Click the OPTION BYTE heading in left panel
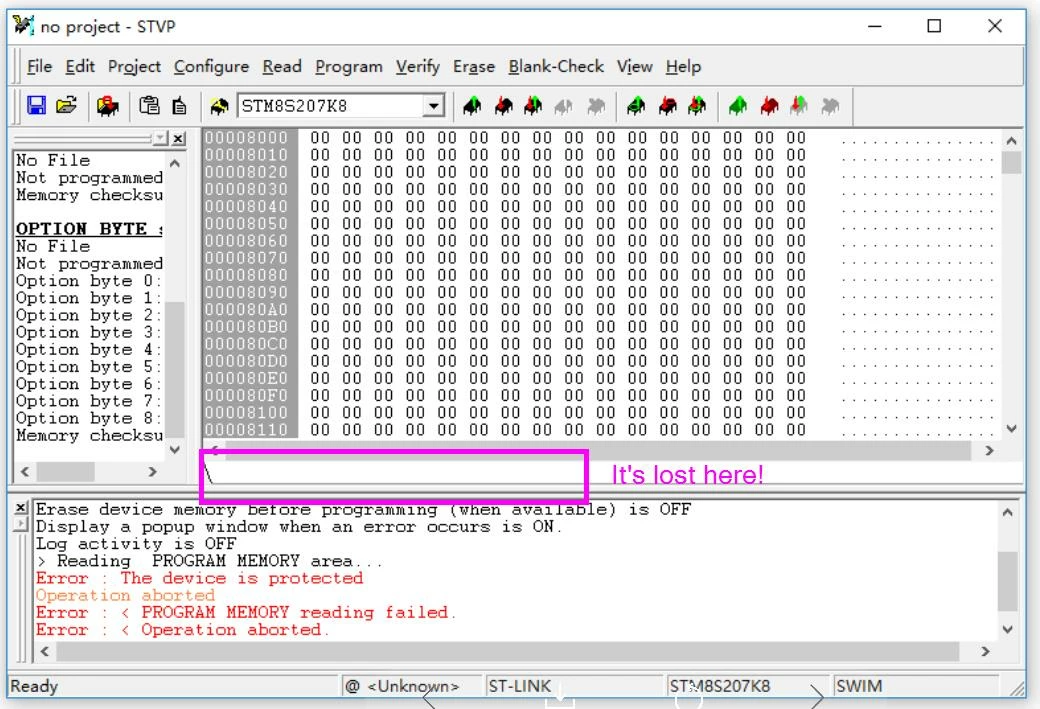Screen dimensions: 1040x709 tap(89, 228)
